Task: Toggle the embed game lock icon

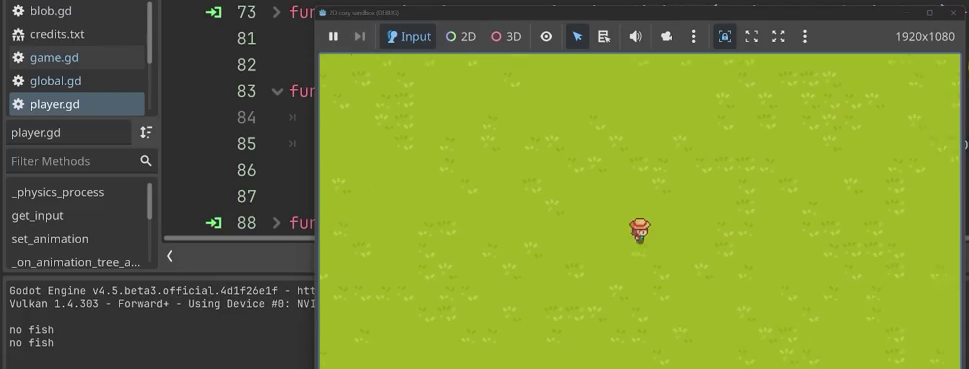Action: pos(724,36)
